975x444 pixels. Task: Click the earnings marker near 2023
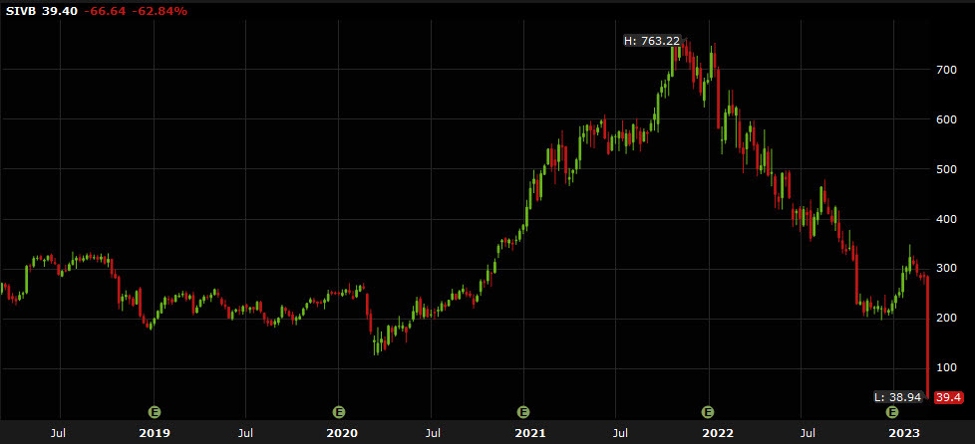click(892, 411)
